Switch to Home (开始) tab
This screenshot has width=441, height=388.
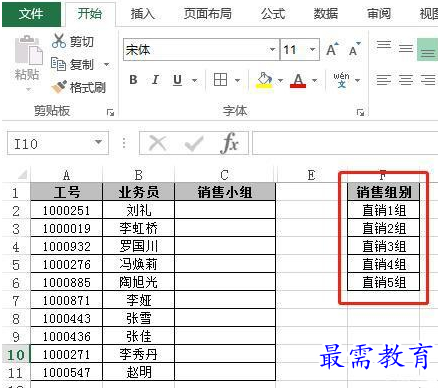click(90, 14)
